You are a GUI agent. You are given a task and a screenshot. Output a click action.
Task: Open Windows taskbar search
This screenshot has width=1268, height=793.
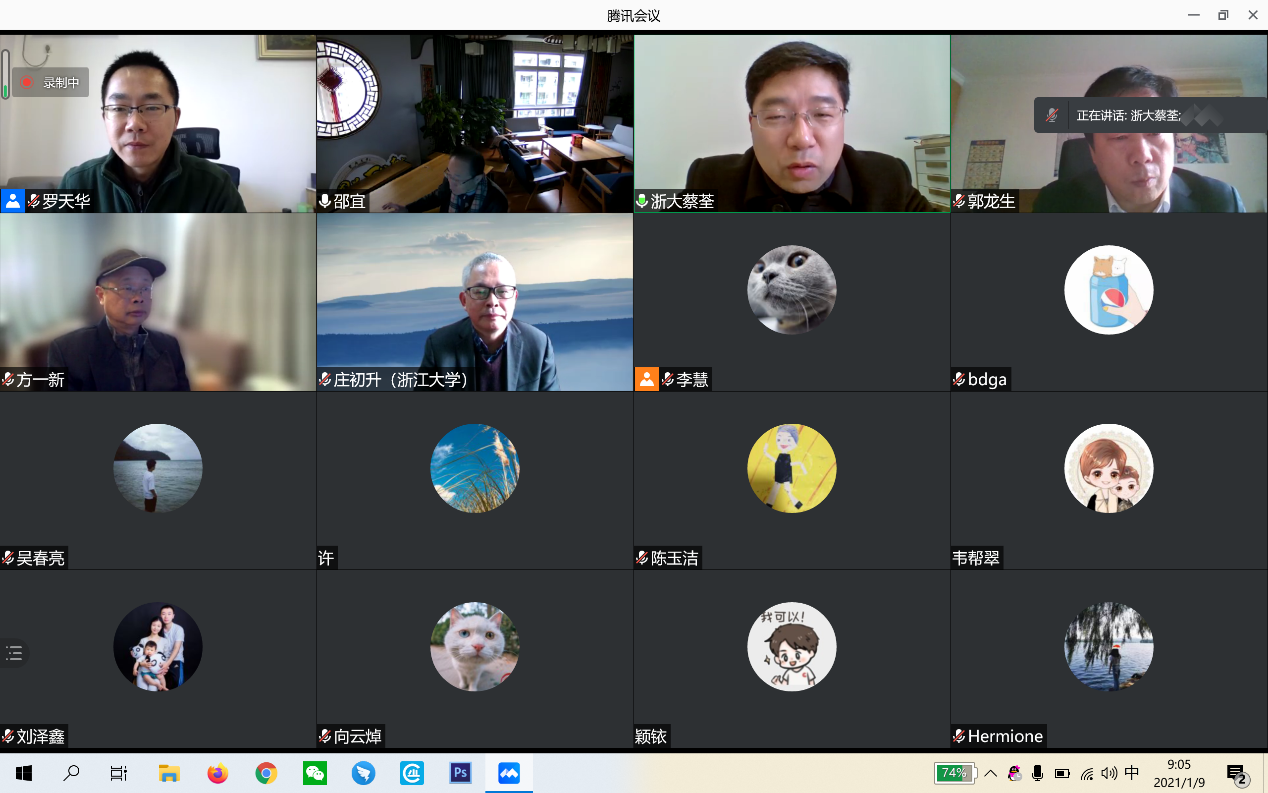point(72,773)
